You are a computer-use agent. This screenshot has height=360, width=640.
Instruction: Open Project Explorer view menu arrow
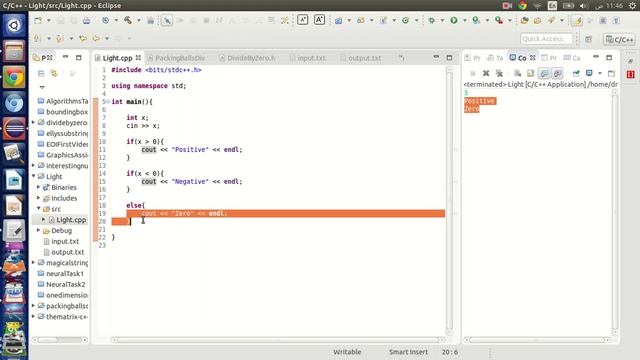(x=42, y=87)
